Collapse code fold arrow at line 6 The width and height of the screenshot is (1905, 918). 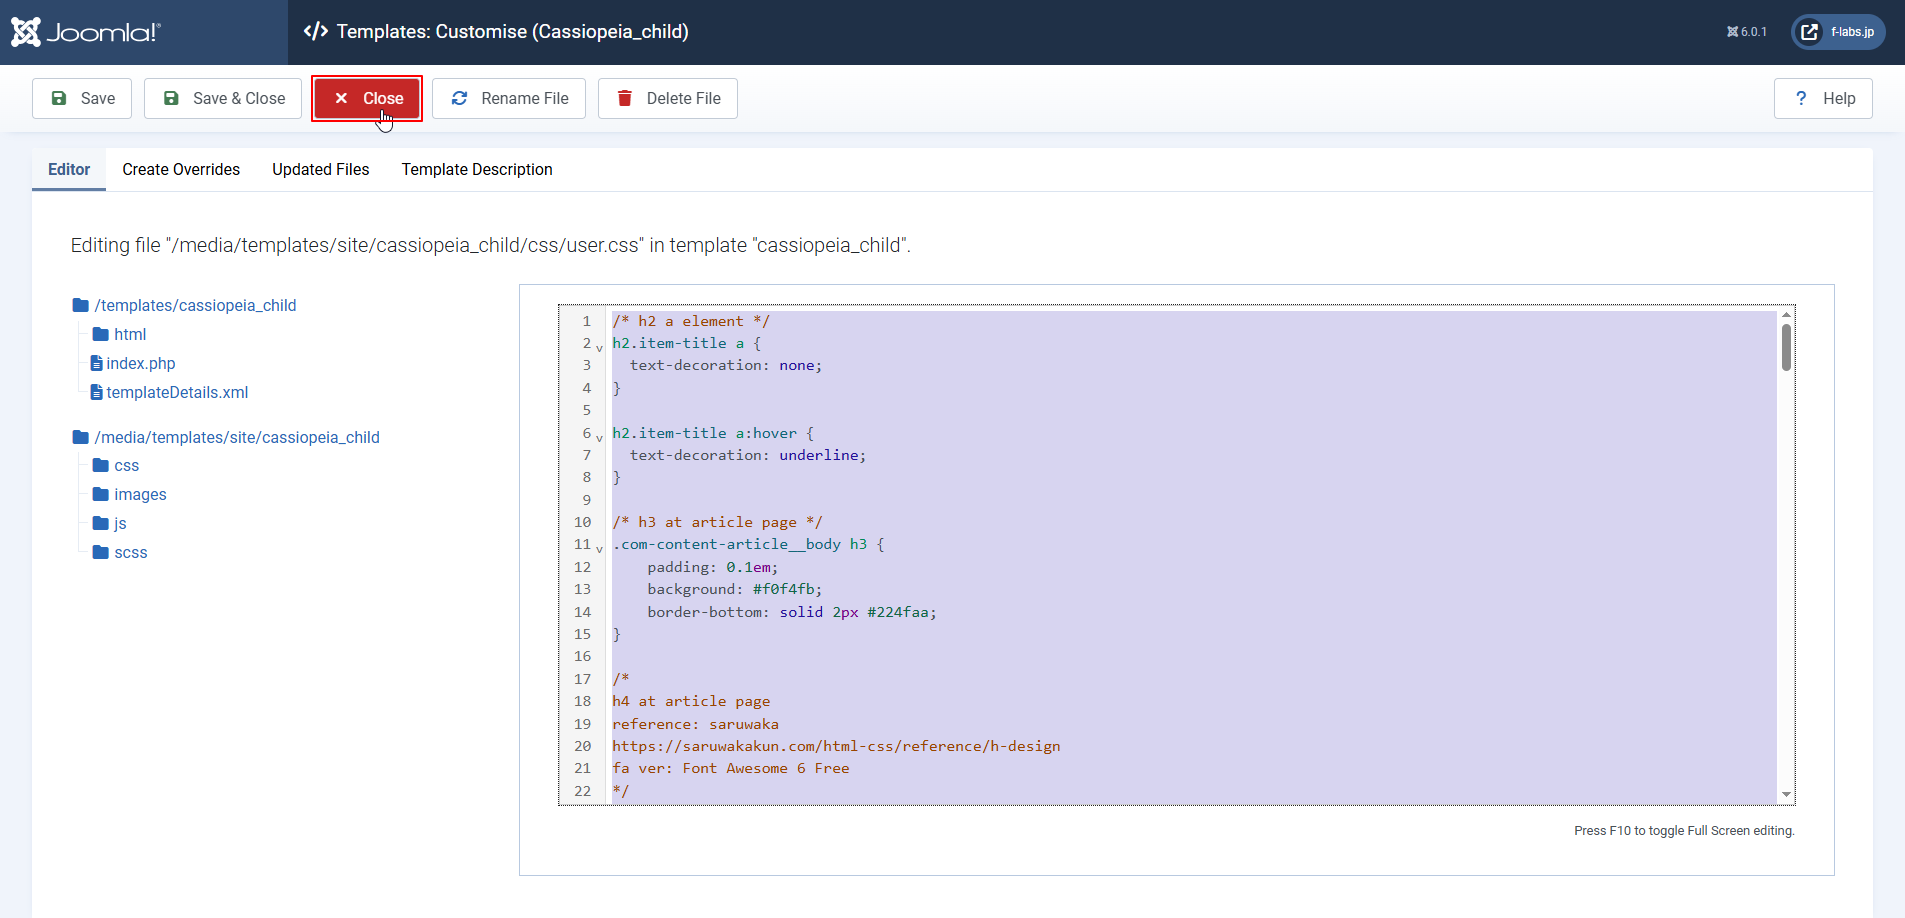[x=599, y=437]
